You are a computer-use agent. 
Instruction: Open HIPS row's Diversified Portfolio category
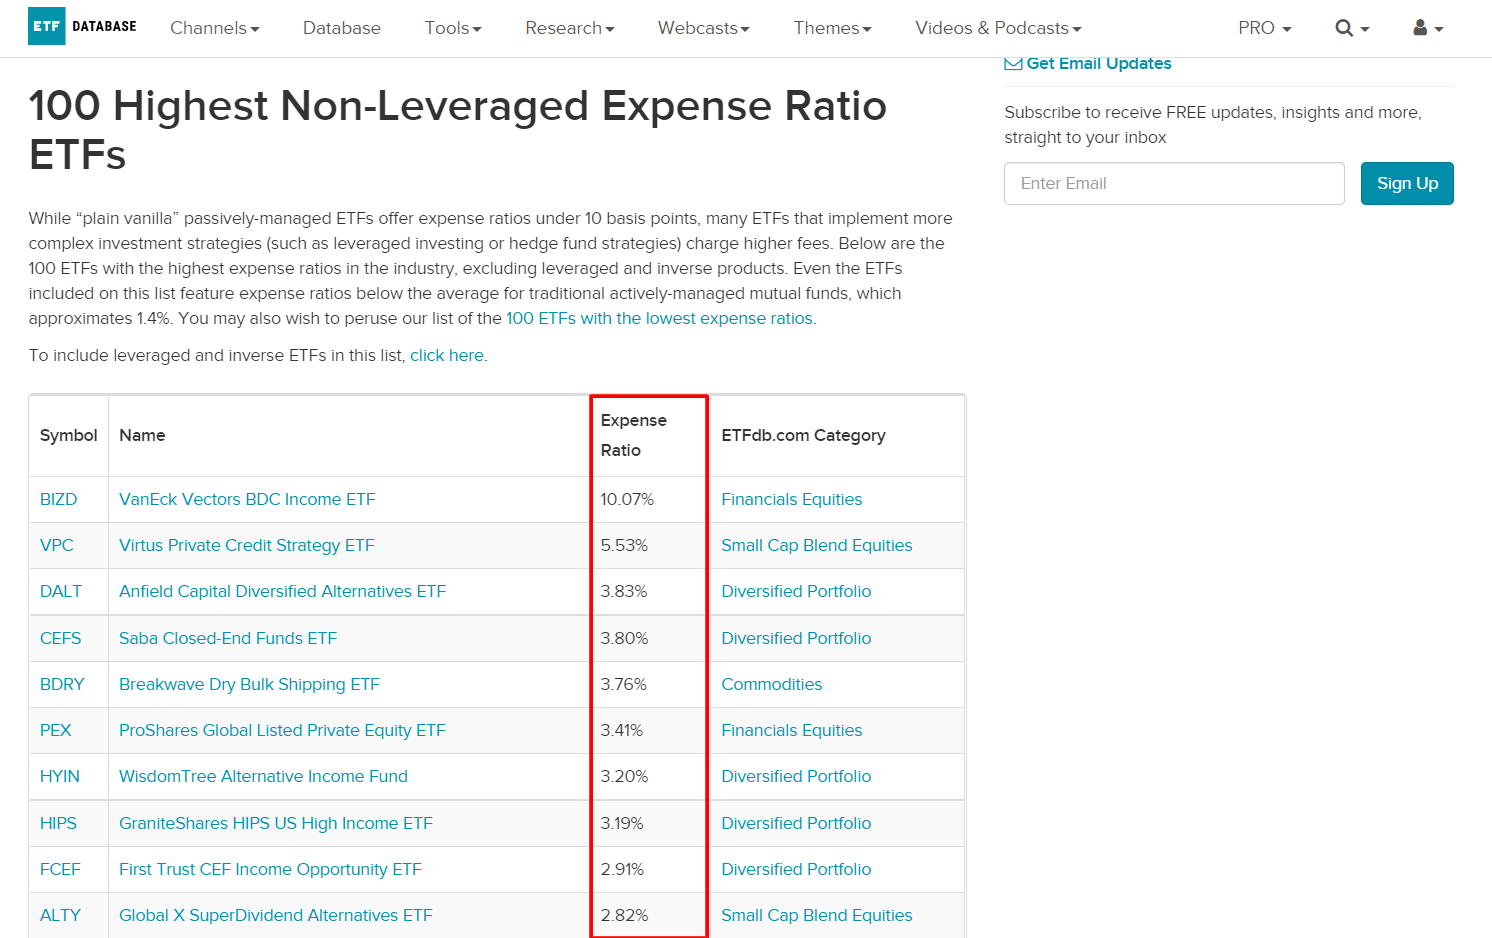(x=797, y=823)
